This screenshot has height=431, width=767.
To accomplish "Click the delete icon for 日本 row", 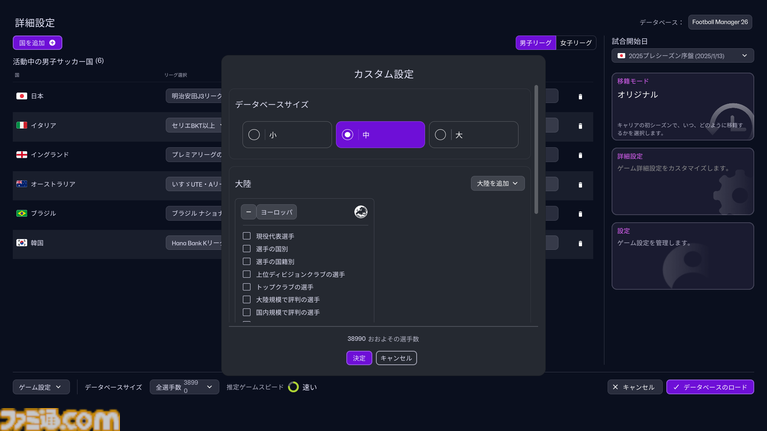I will (580, 97).
